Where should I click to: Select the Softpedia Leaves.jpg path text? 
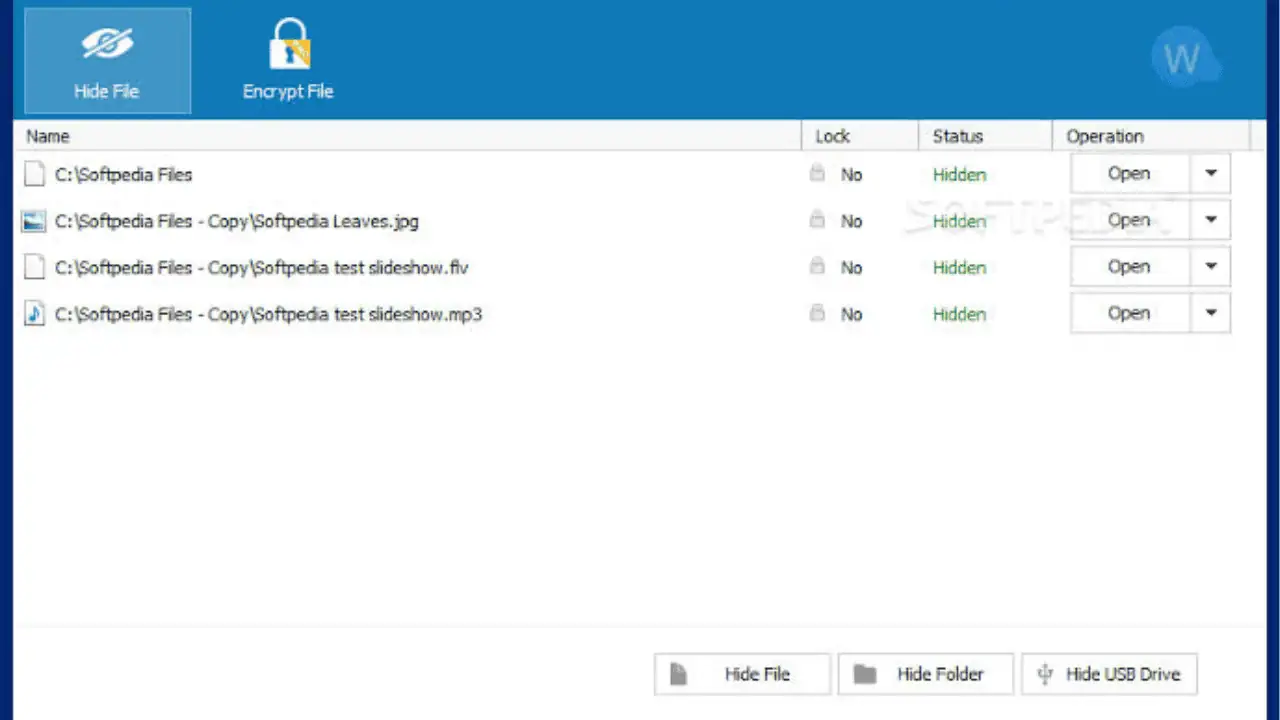pyautogui.click(x=237, y=221)
